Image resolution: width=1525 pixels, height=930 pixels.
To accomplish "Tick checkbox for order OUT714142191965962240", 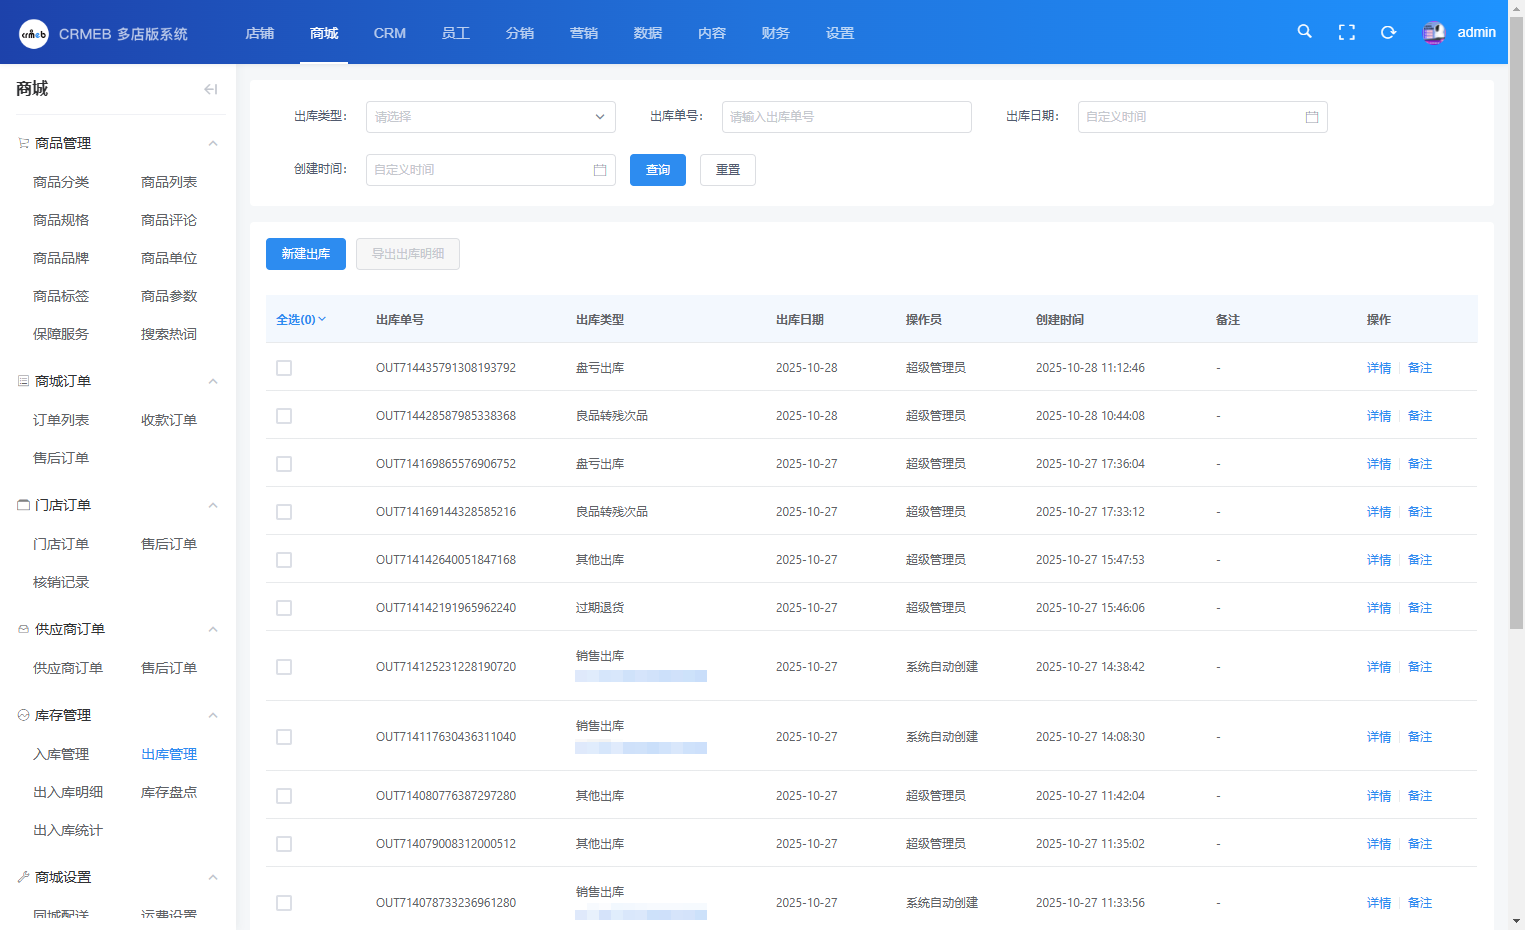I will 284,608.
